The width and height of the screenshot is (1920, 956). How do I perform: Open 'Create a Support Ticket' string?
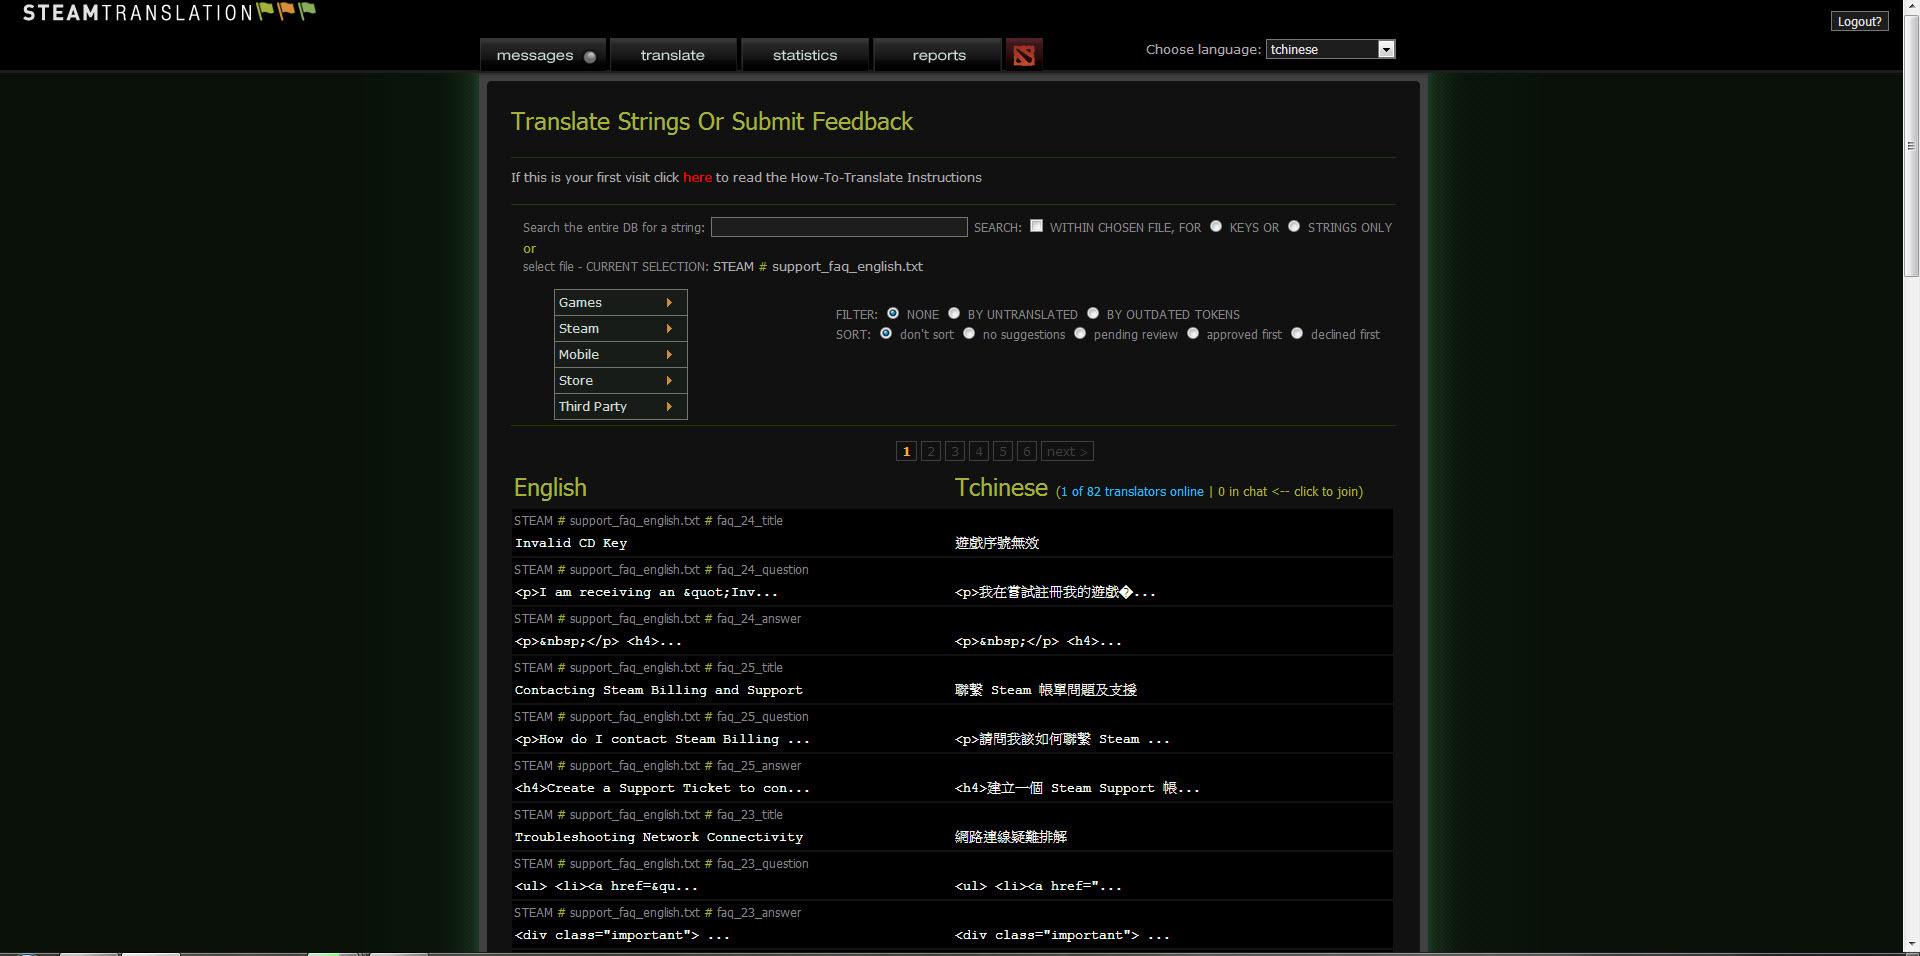[662, 788]
